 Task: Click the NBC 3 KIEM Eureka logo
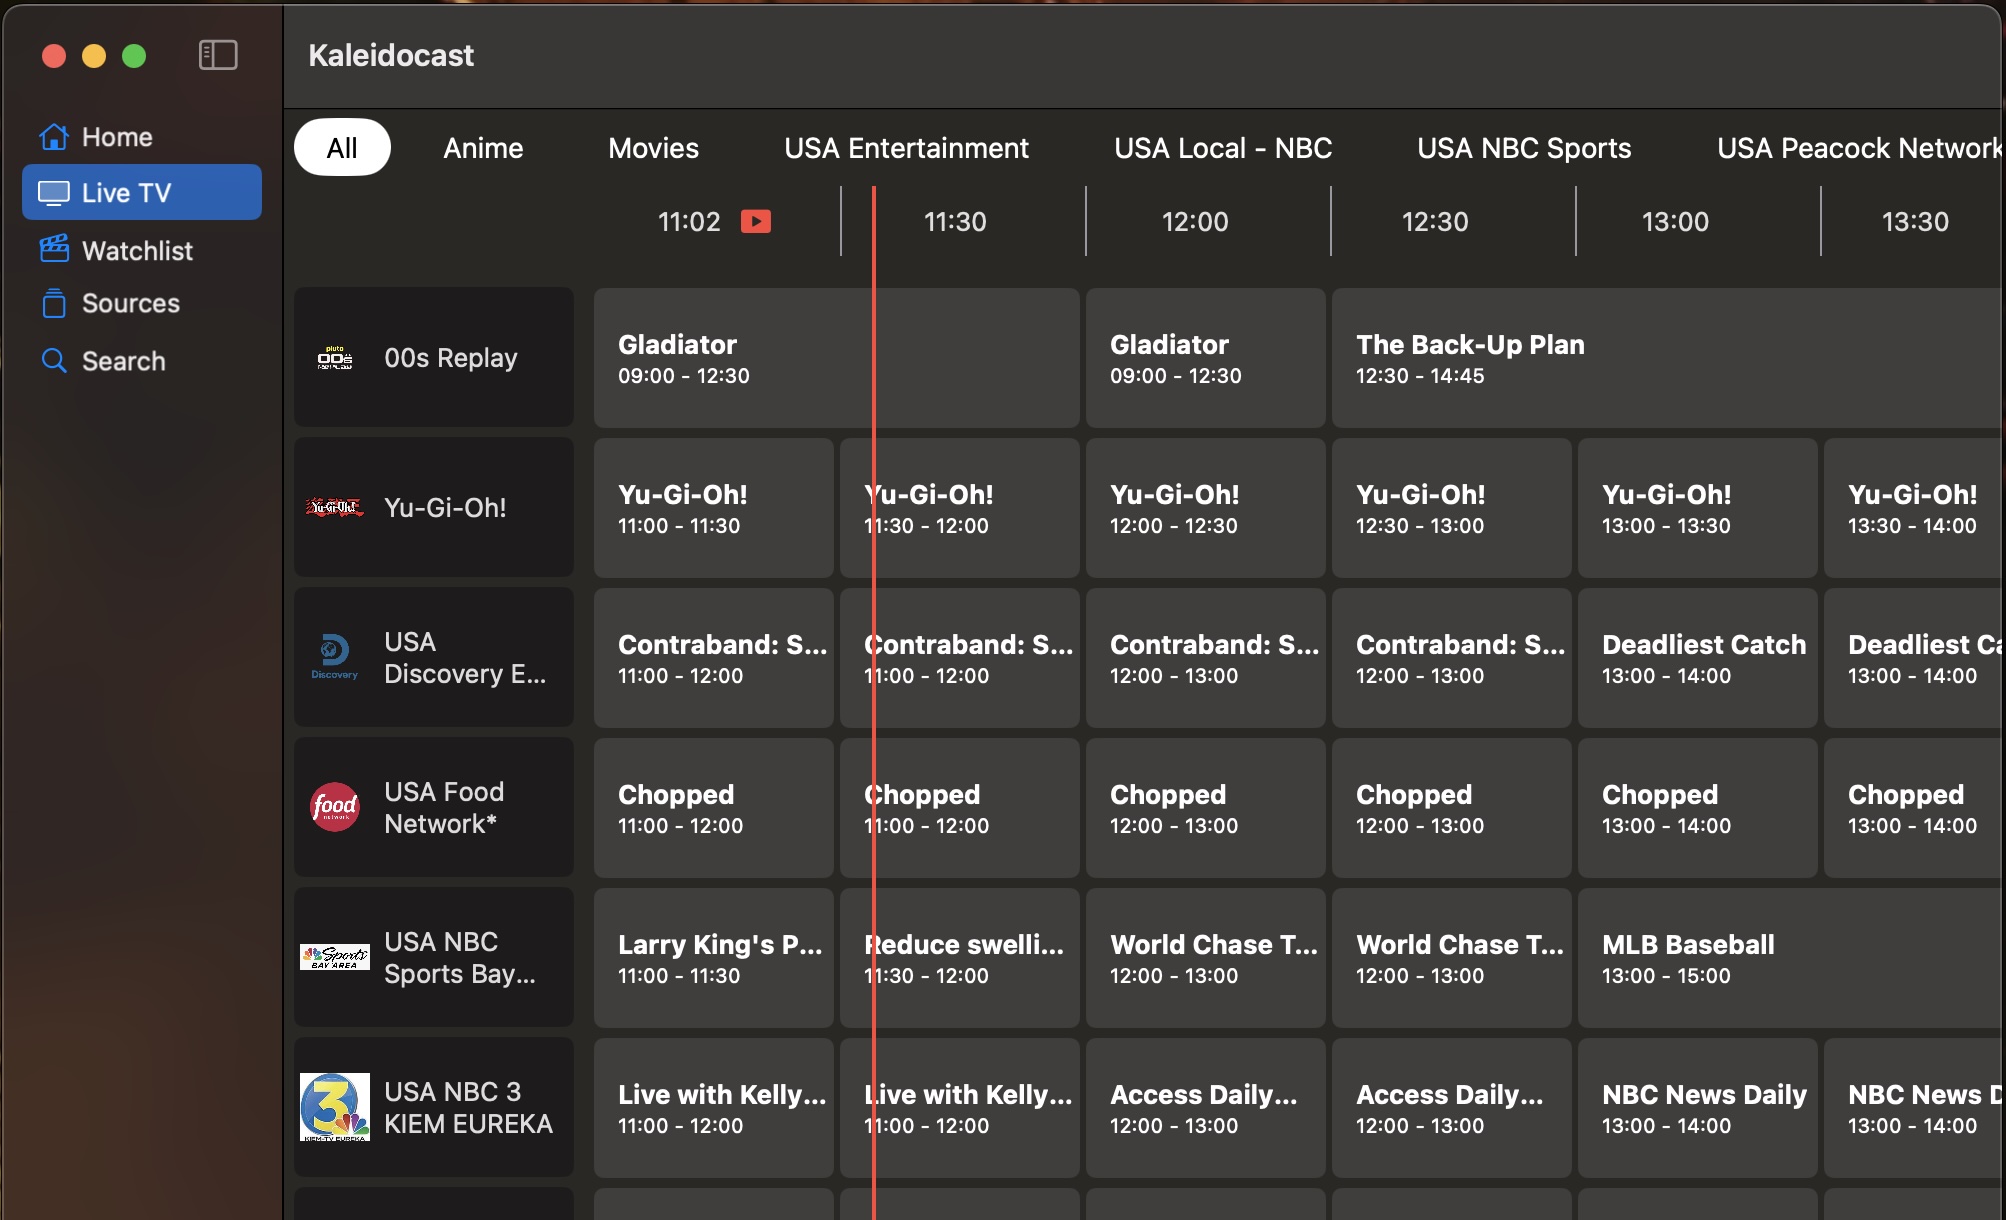click(x=335, y=1107)
